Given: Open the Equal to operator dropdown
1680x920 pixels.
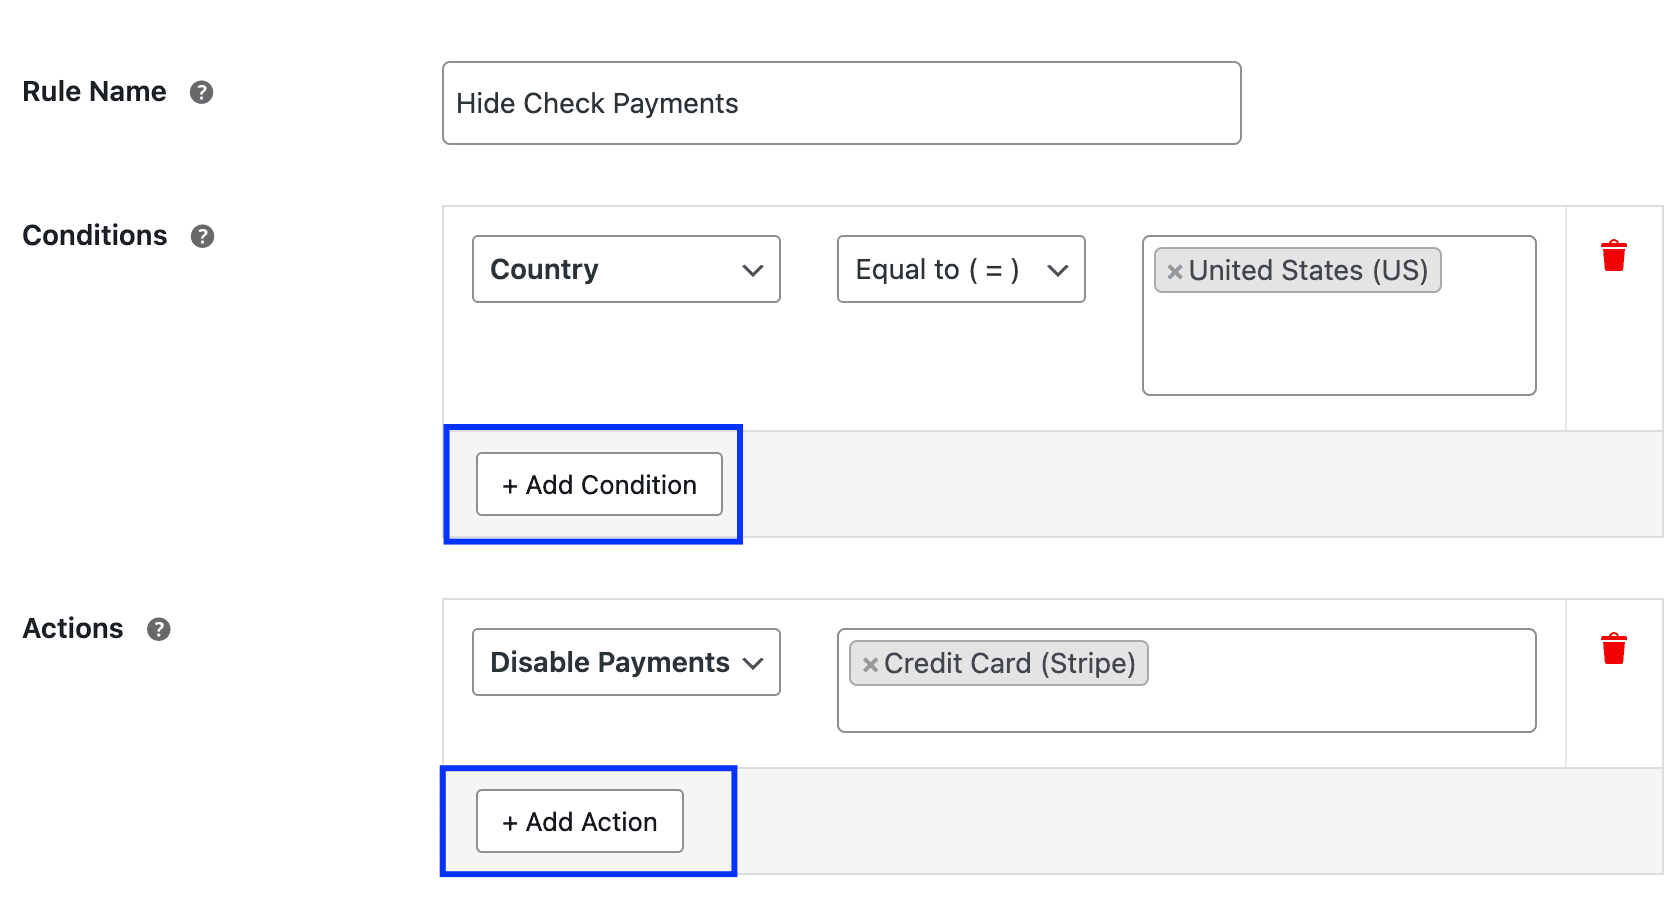Looking at the screenshot, I should (960, 269).
